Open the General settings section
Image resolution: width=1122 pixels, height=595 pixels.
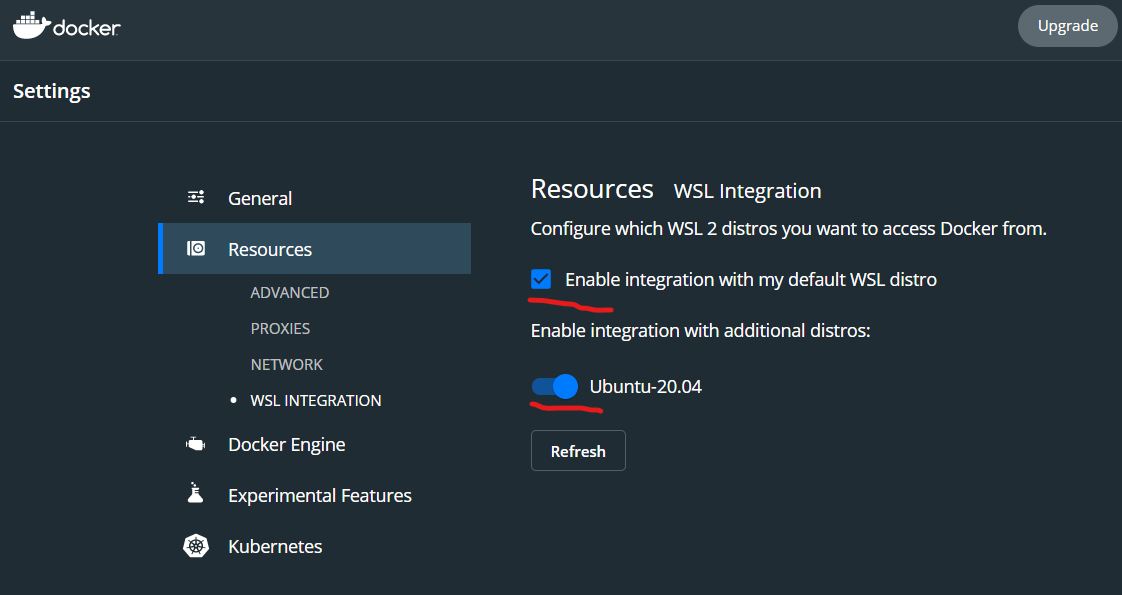click(260, 198)
